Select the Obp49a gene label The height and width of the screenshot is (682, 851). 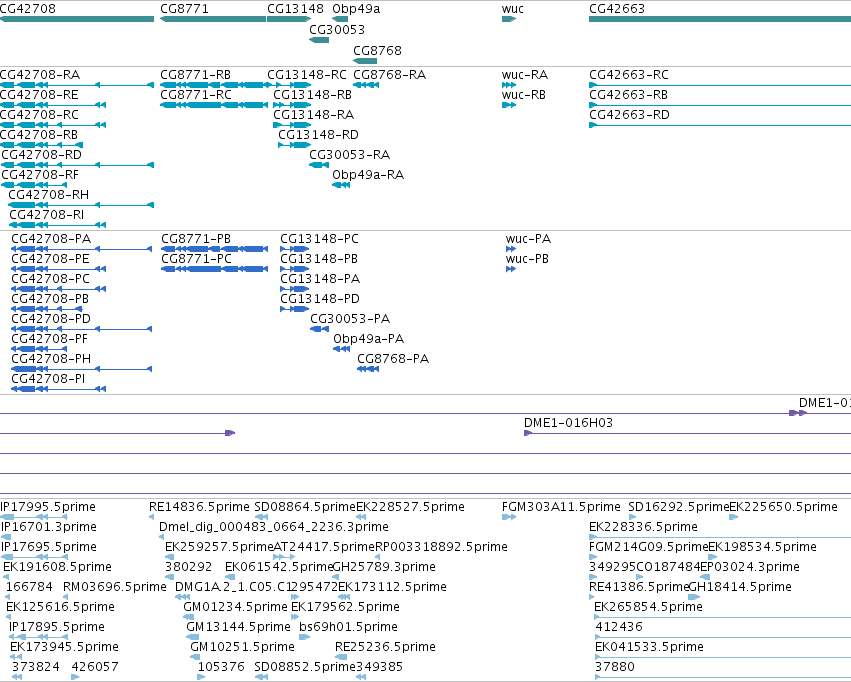[x=356, y=9]
